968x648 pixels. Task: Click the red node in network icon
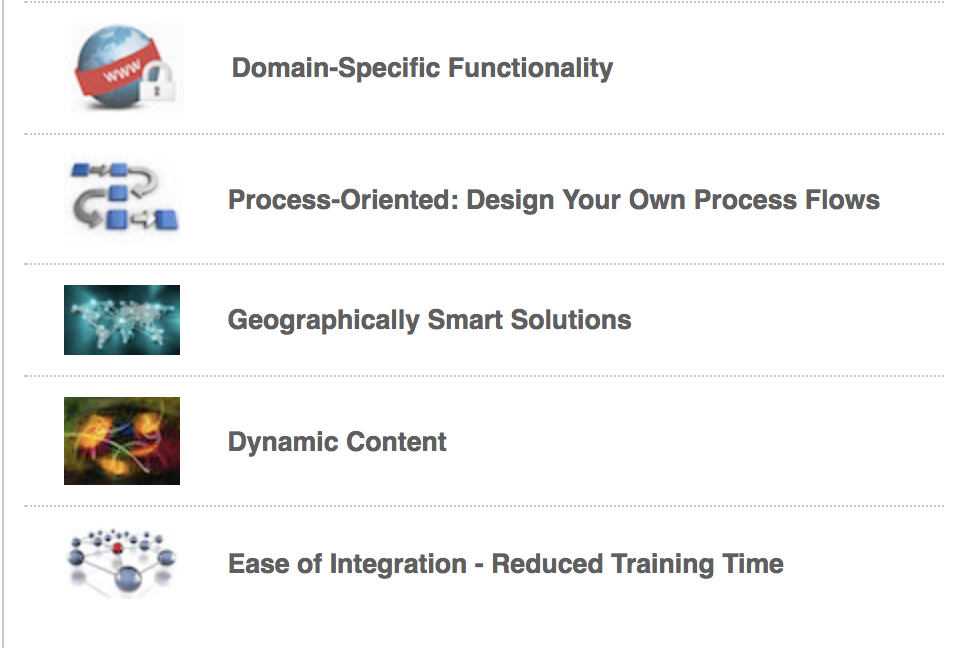[117, 548]
